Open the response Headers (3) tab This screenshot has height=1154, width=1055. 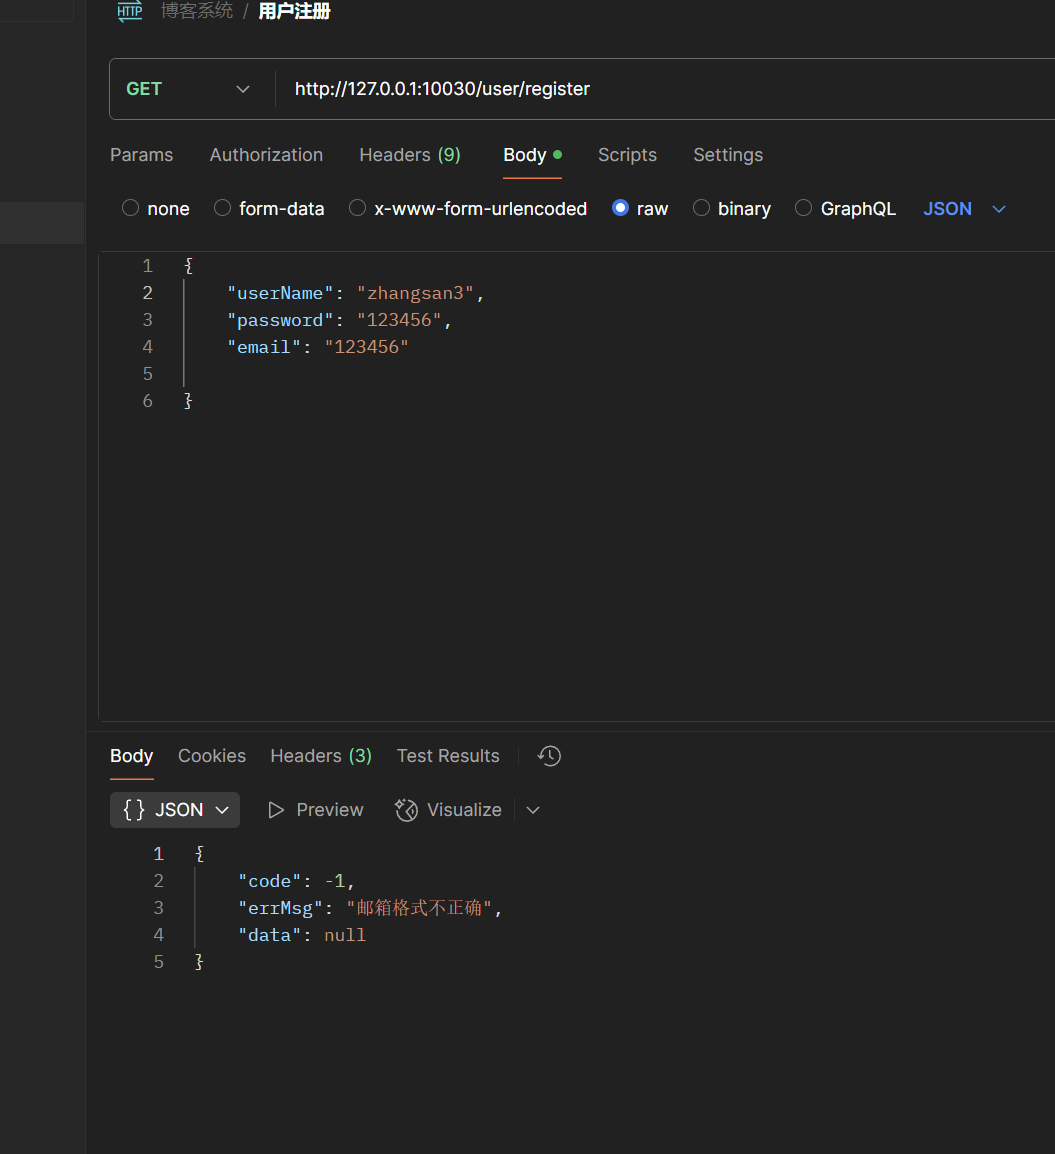click(x=321, y=756)
